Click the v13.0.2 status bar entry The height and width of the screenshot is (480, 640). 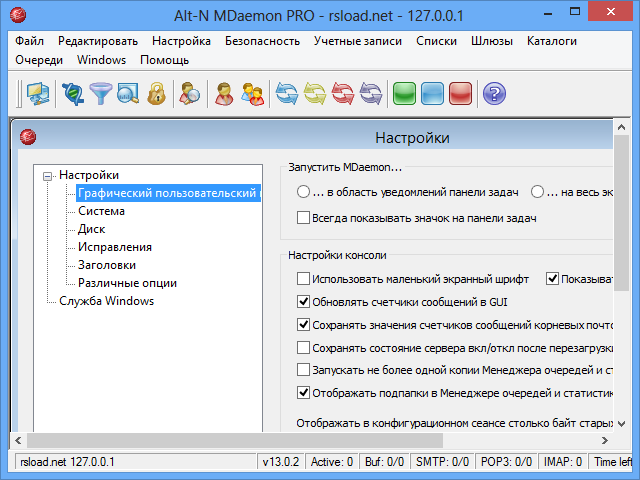click(x=280, y=462)
